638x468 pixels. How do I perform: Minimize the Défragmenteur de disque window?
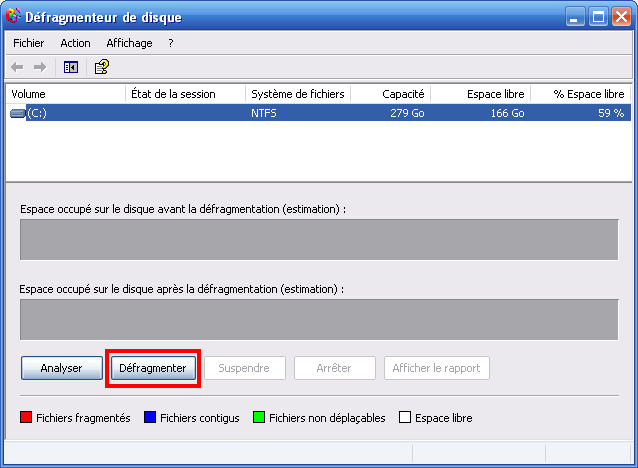click(574, 17)
